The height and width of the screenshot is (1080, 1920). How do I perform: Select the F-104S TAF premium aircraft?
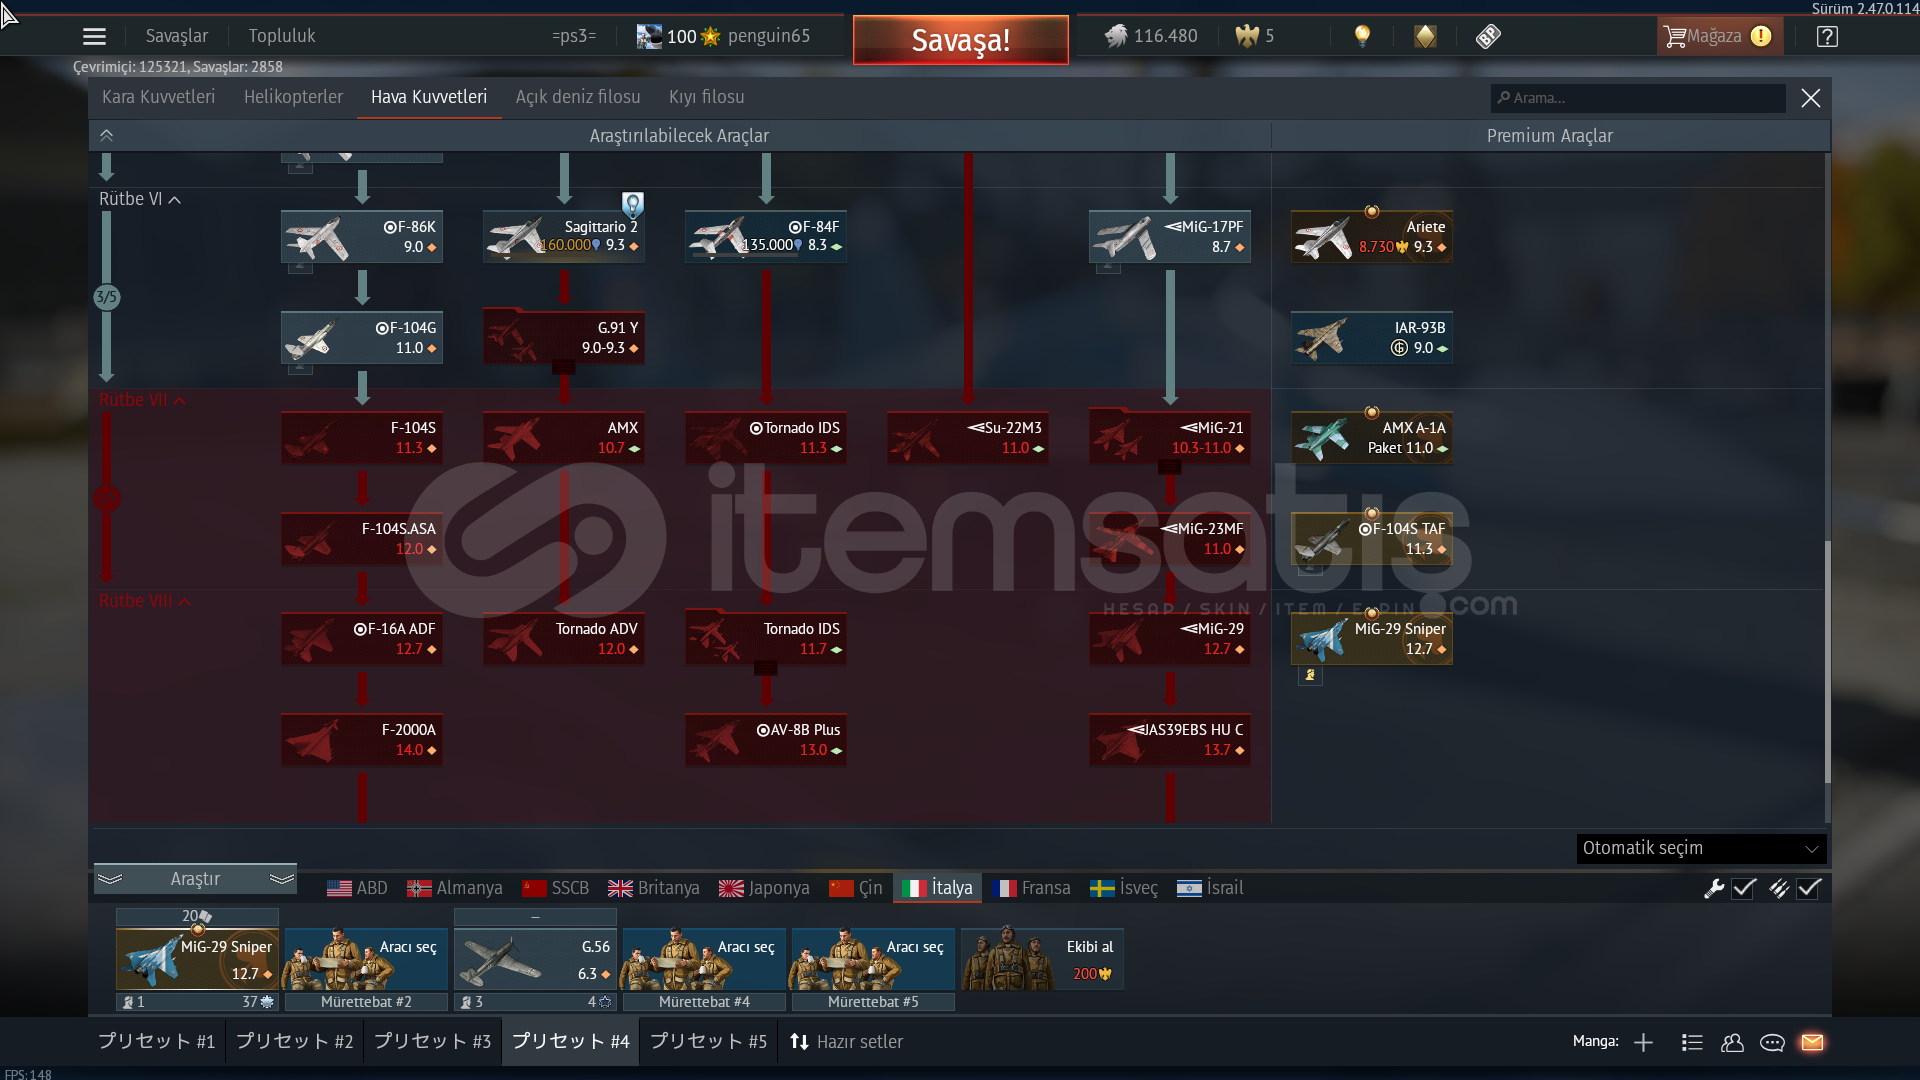point(1372,539)
